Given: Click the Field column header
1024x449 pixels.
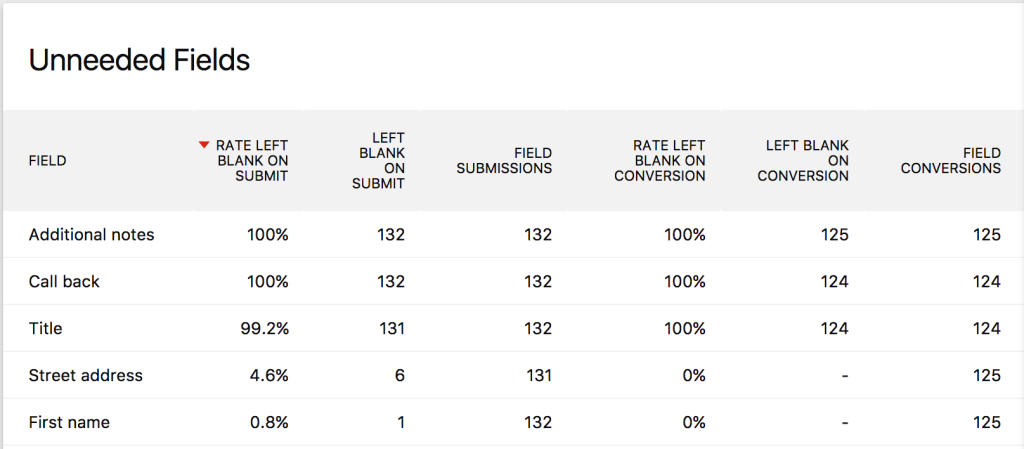Looking at the screenshot, I should pyautogui.click(x=48, y=160).
